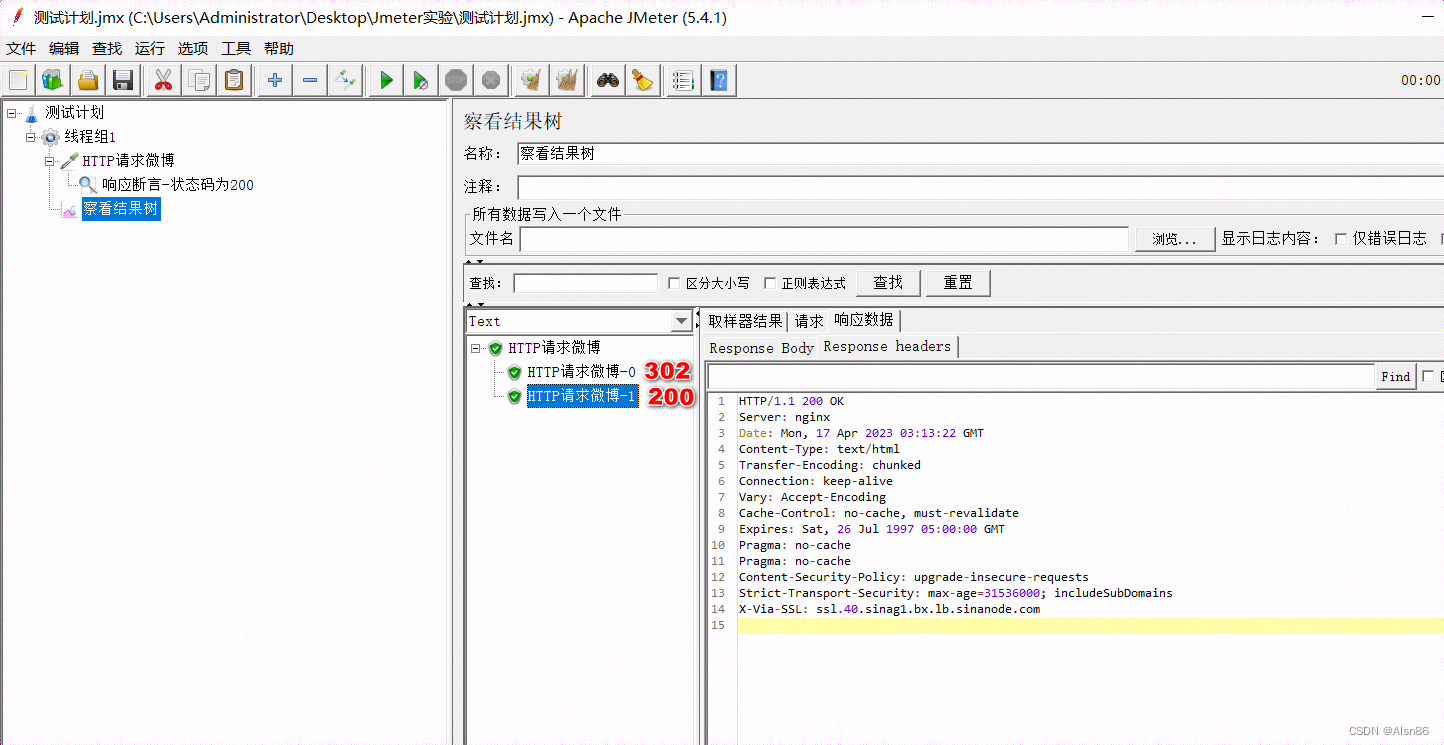Click the response Find text field
The image size is (1444, 745).
1040,377
